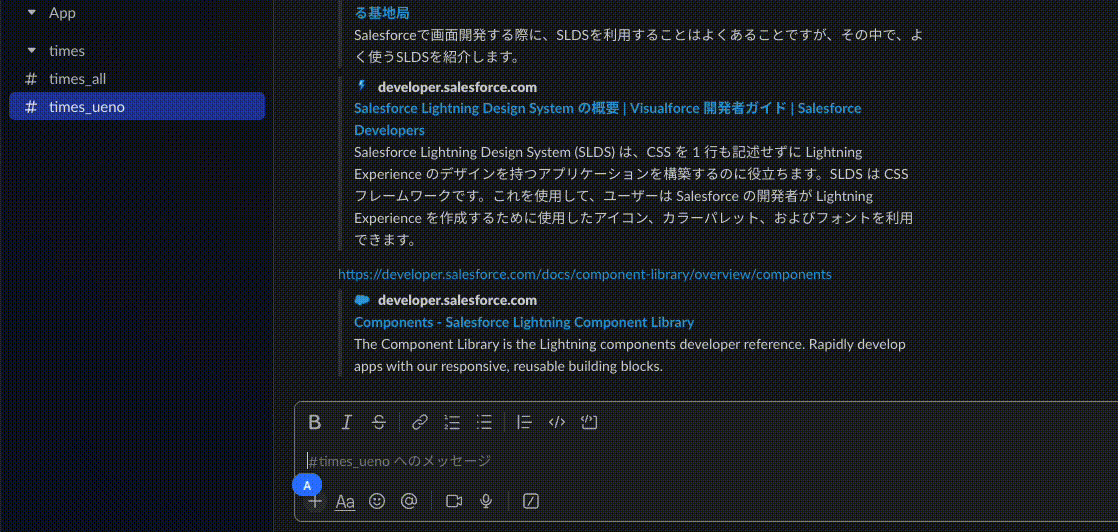Toggle italic formatting in composer
Viewport: 1118px width, 532px height.
click(347, 422)
